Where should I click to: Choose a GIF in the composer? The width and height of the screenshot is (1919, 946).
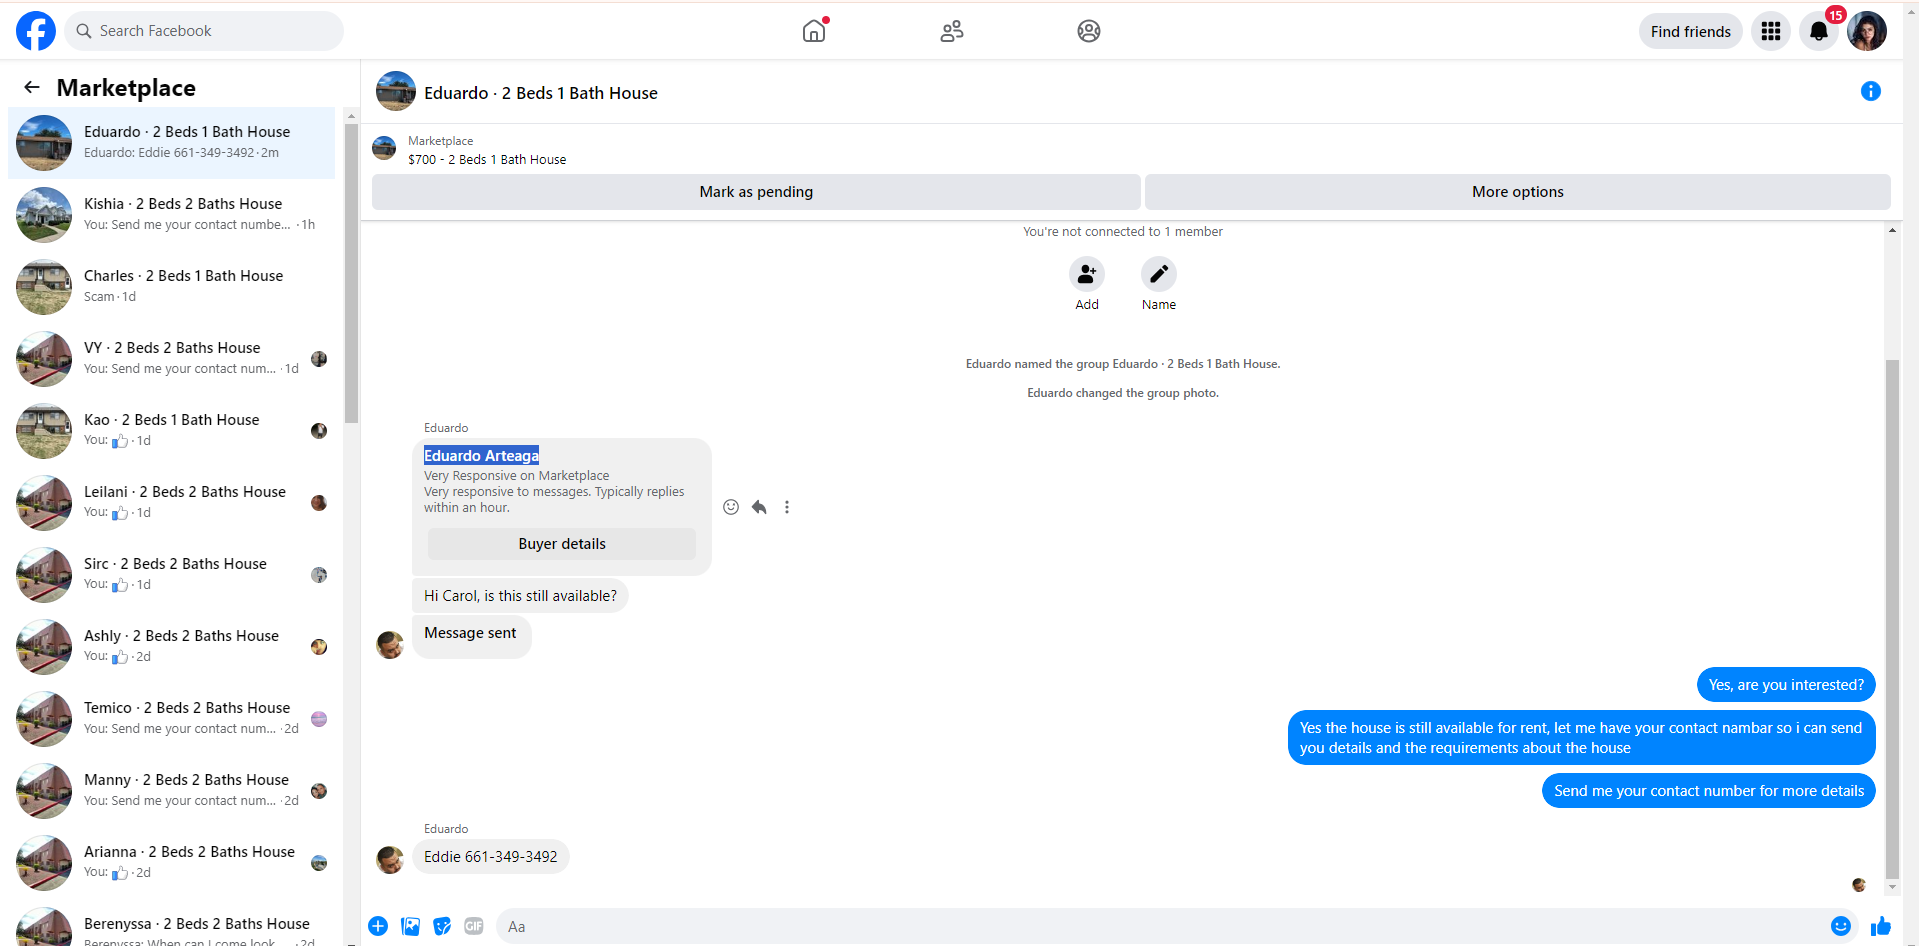click(x=474, y=926)
